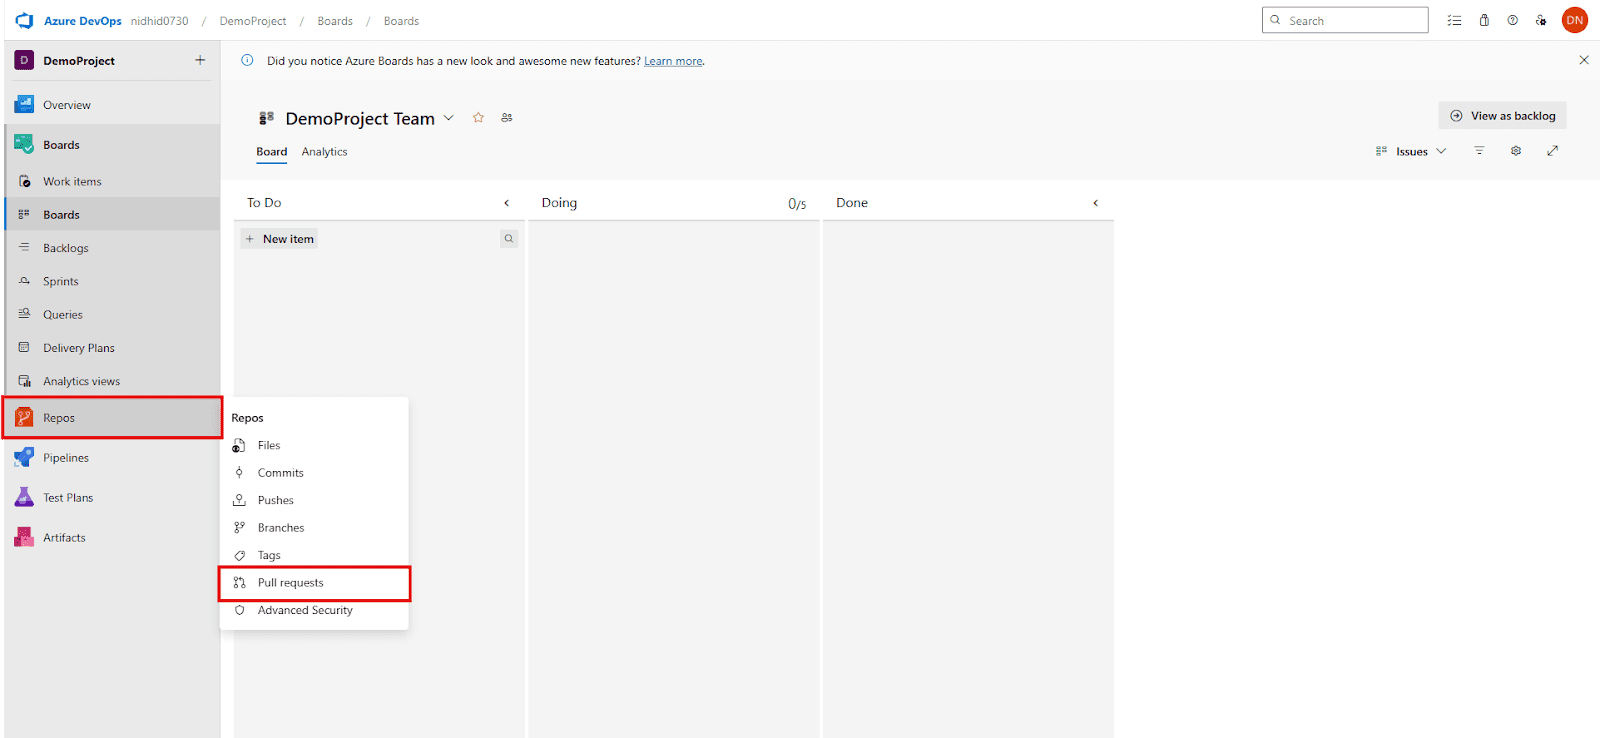This screenshot has width=1600, height=738.
Task: Open Backlogs in the sidebar
Action: click(112, 248)
